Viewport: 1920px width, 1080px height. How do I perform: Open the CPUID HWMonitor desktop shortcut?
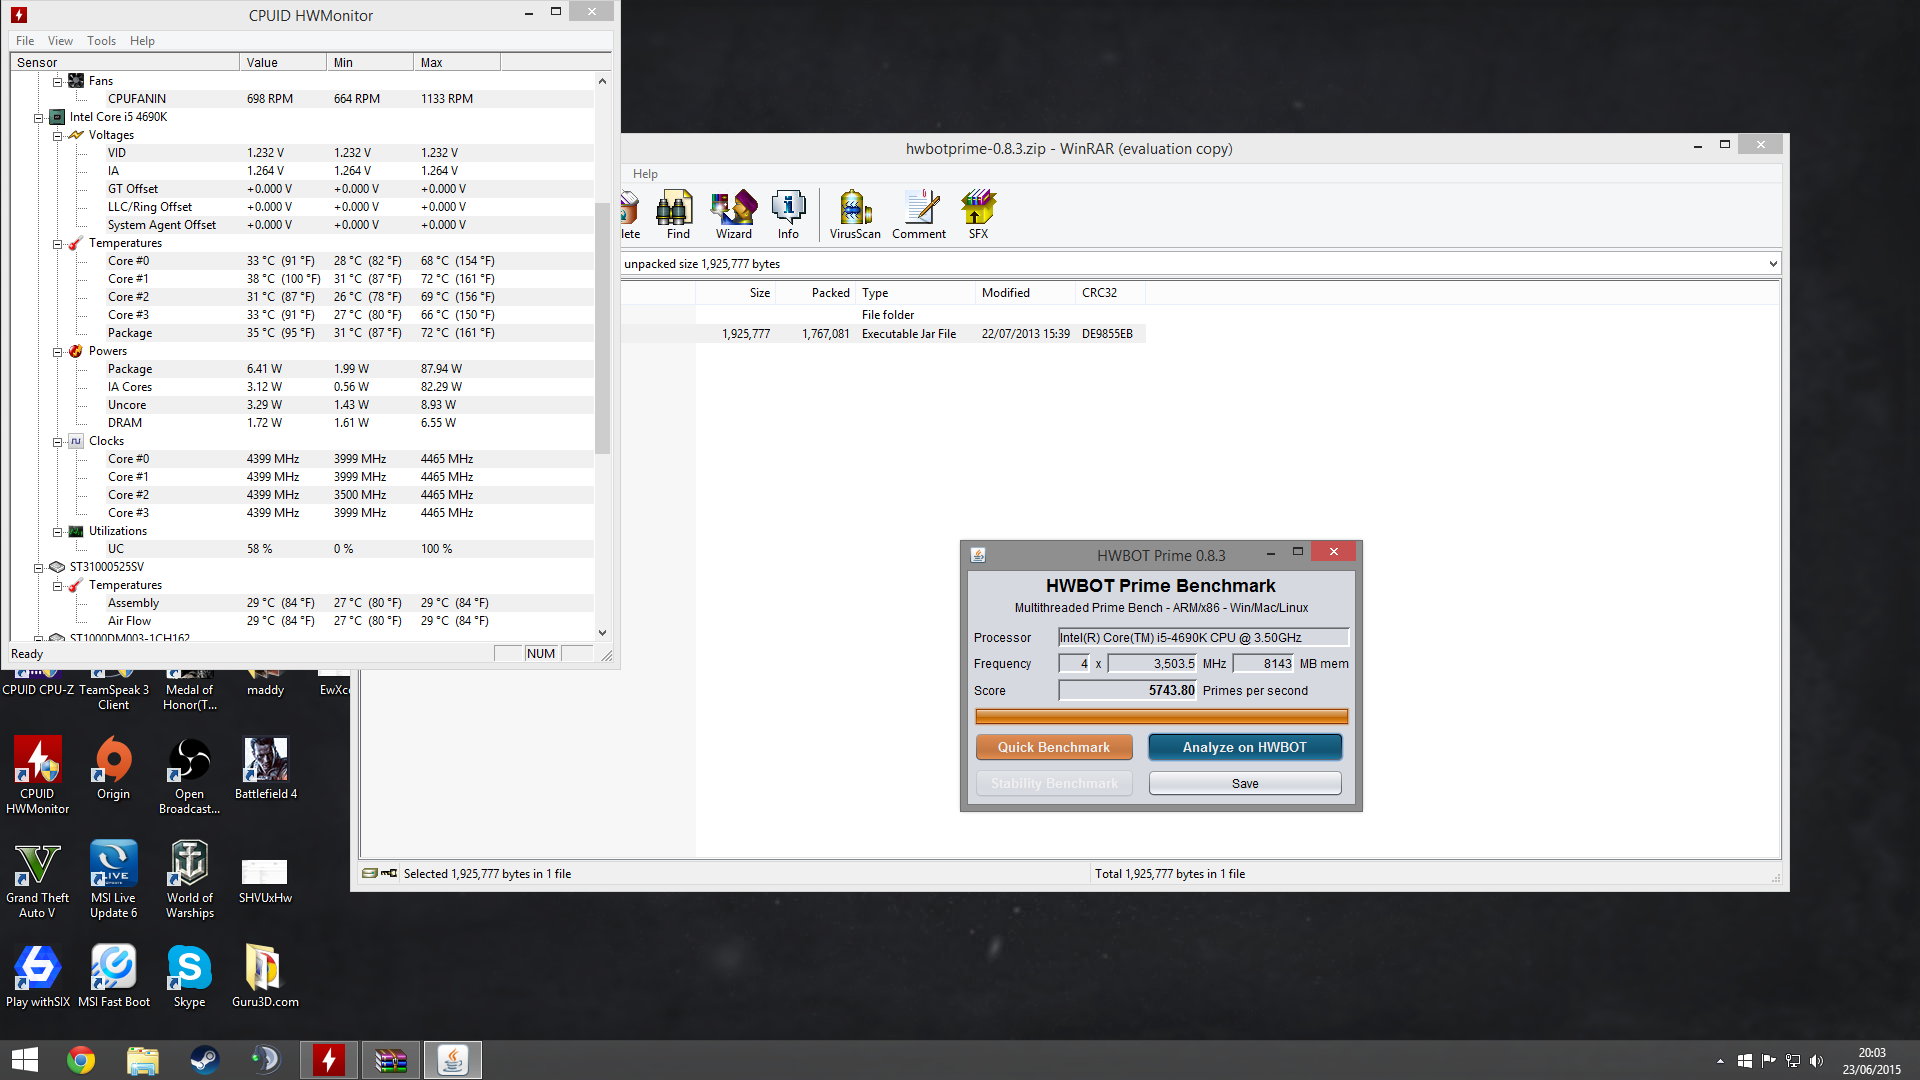(38, 775)
